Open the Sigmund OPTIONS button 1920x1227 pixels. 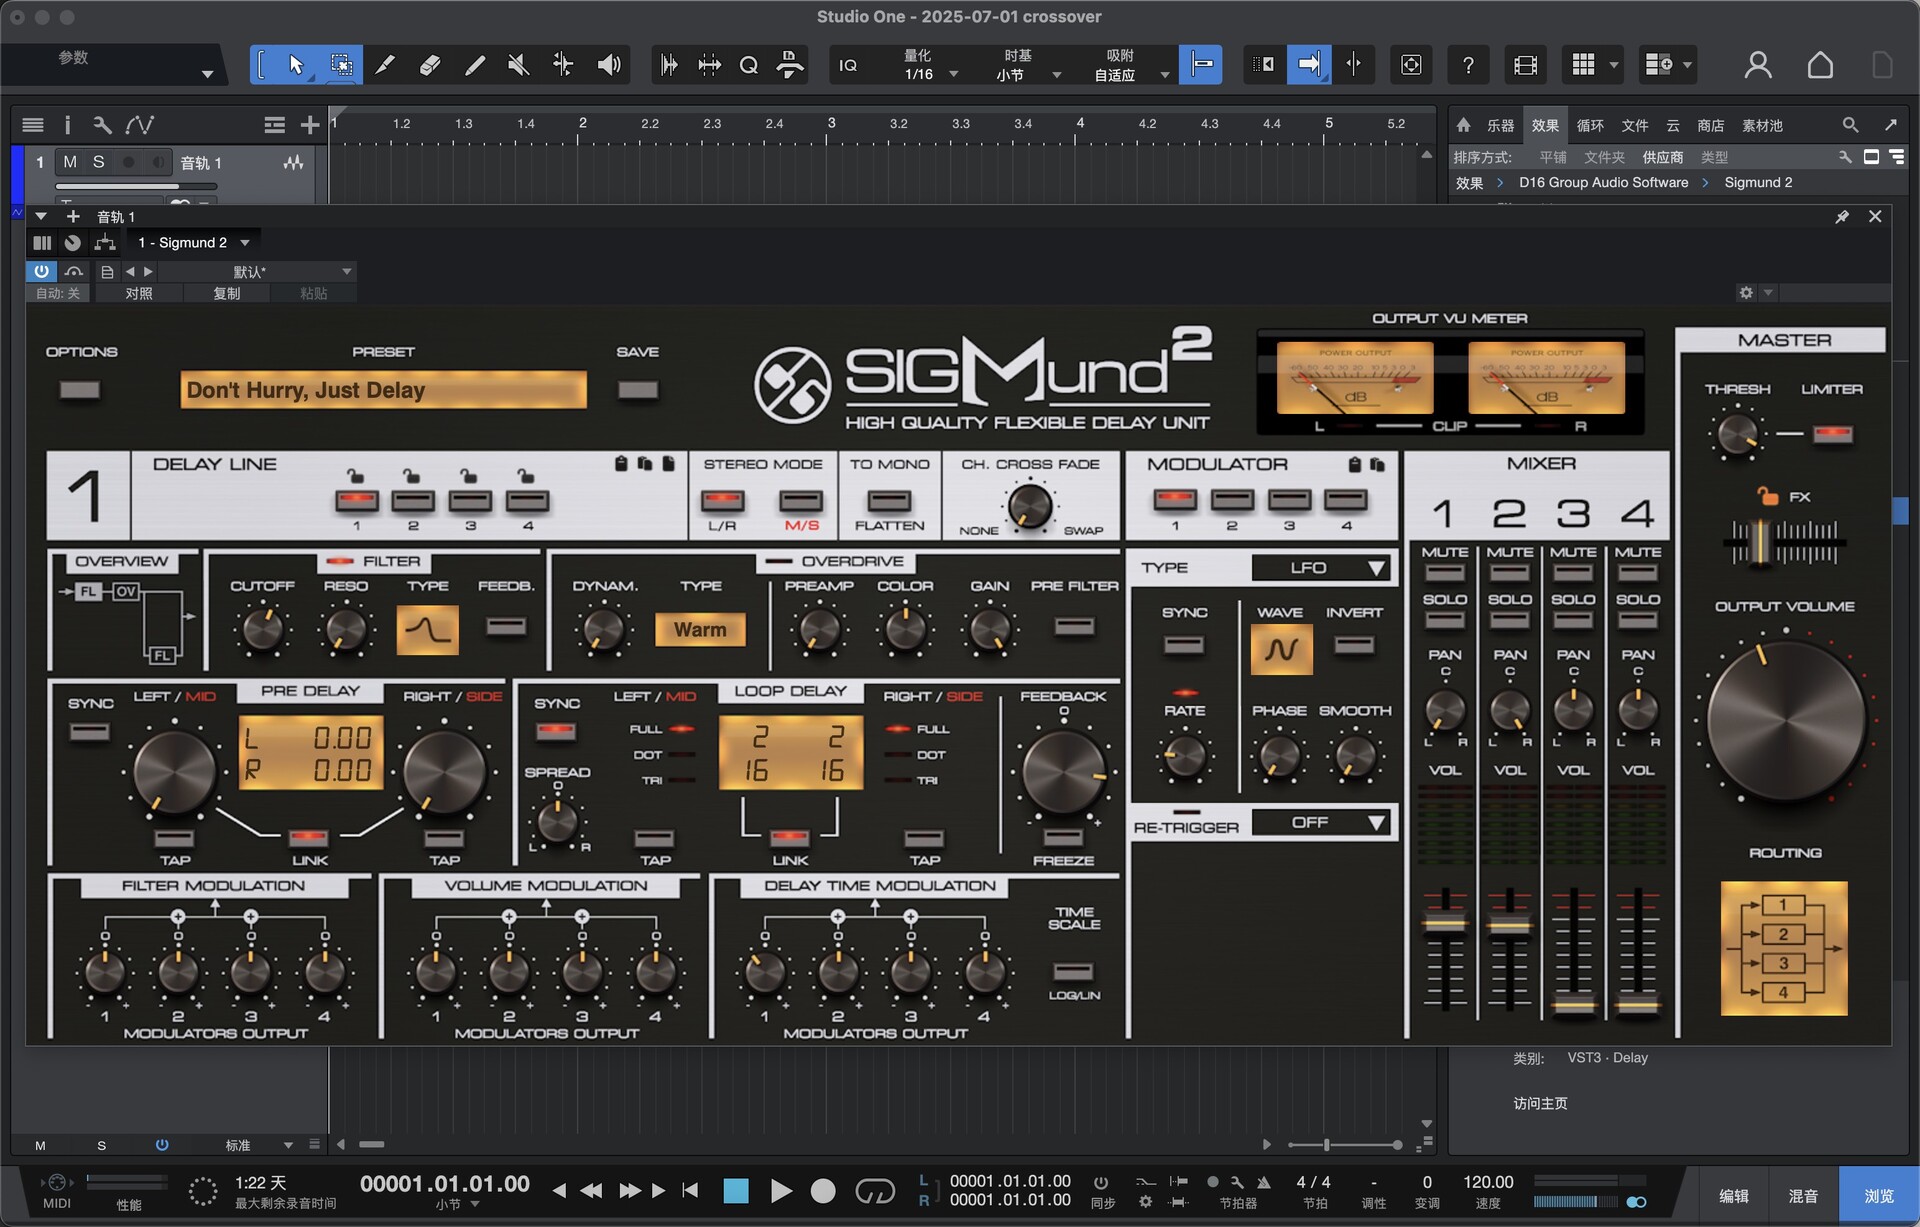[x=80, y=390]
